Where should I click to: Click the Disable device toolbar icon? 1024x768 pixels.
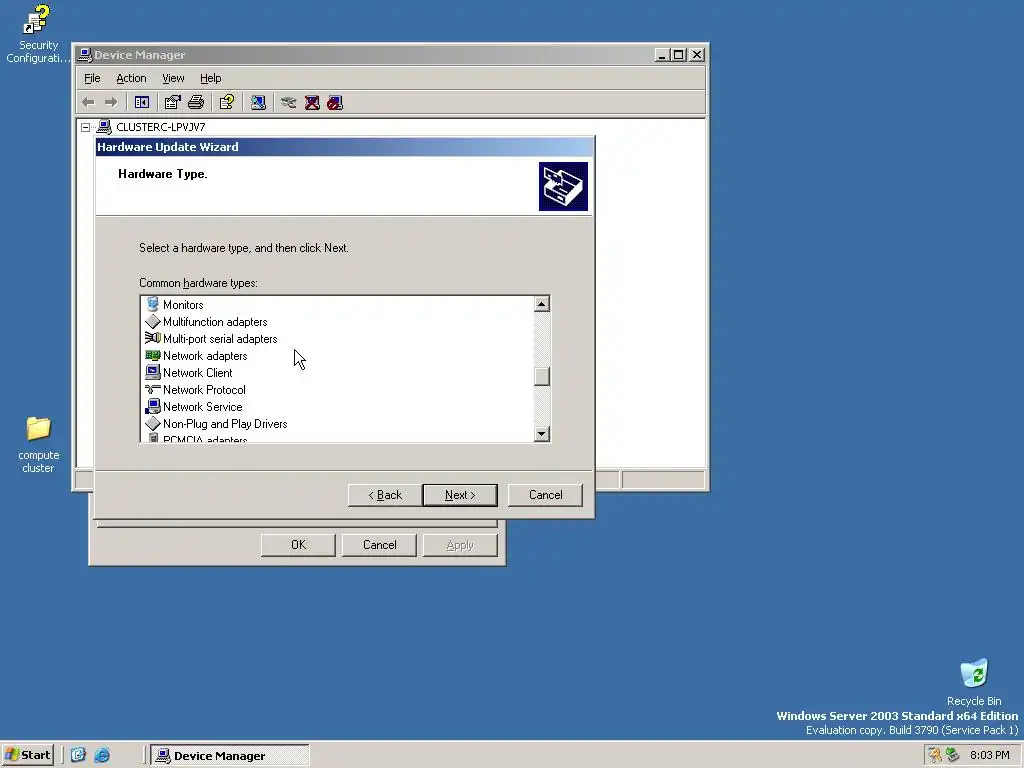(x=335, y=103)
